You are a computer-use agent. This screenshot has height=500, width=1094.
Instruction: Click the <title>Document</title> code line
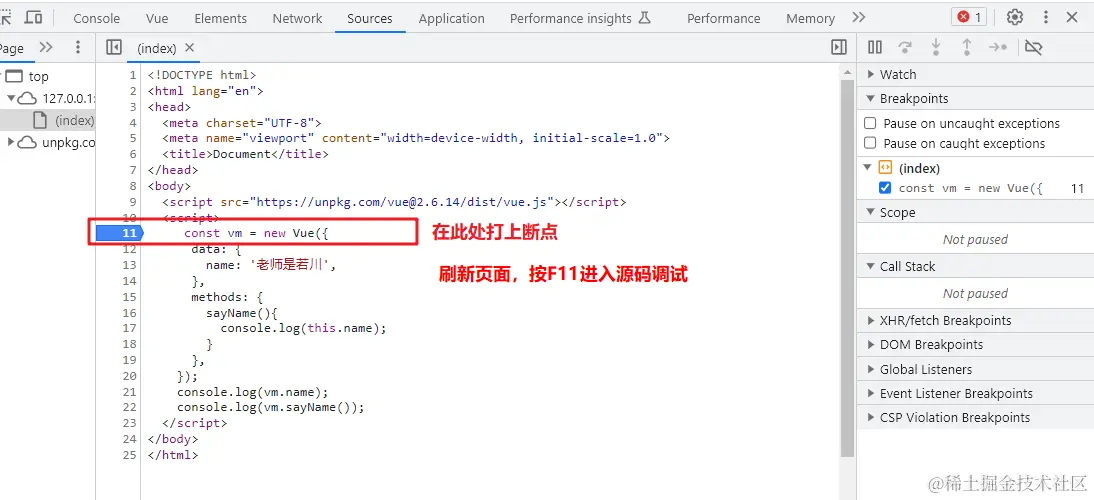click(x=245, y=154)
